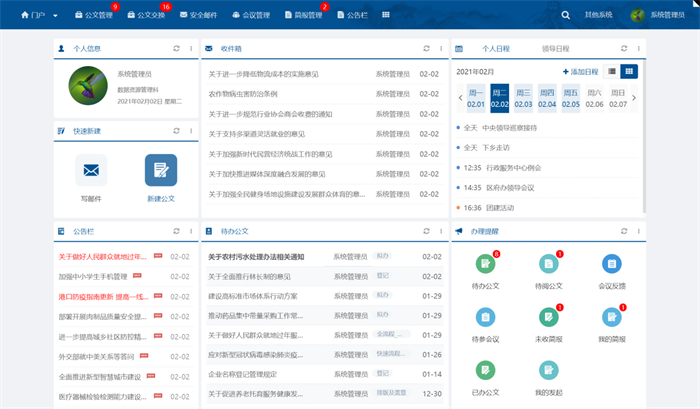The width and height of the screenshot is (700, 409).
Task: Open the 新建公文 quick-create icon
Action: (160, 171)
